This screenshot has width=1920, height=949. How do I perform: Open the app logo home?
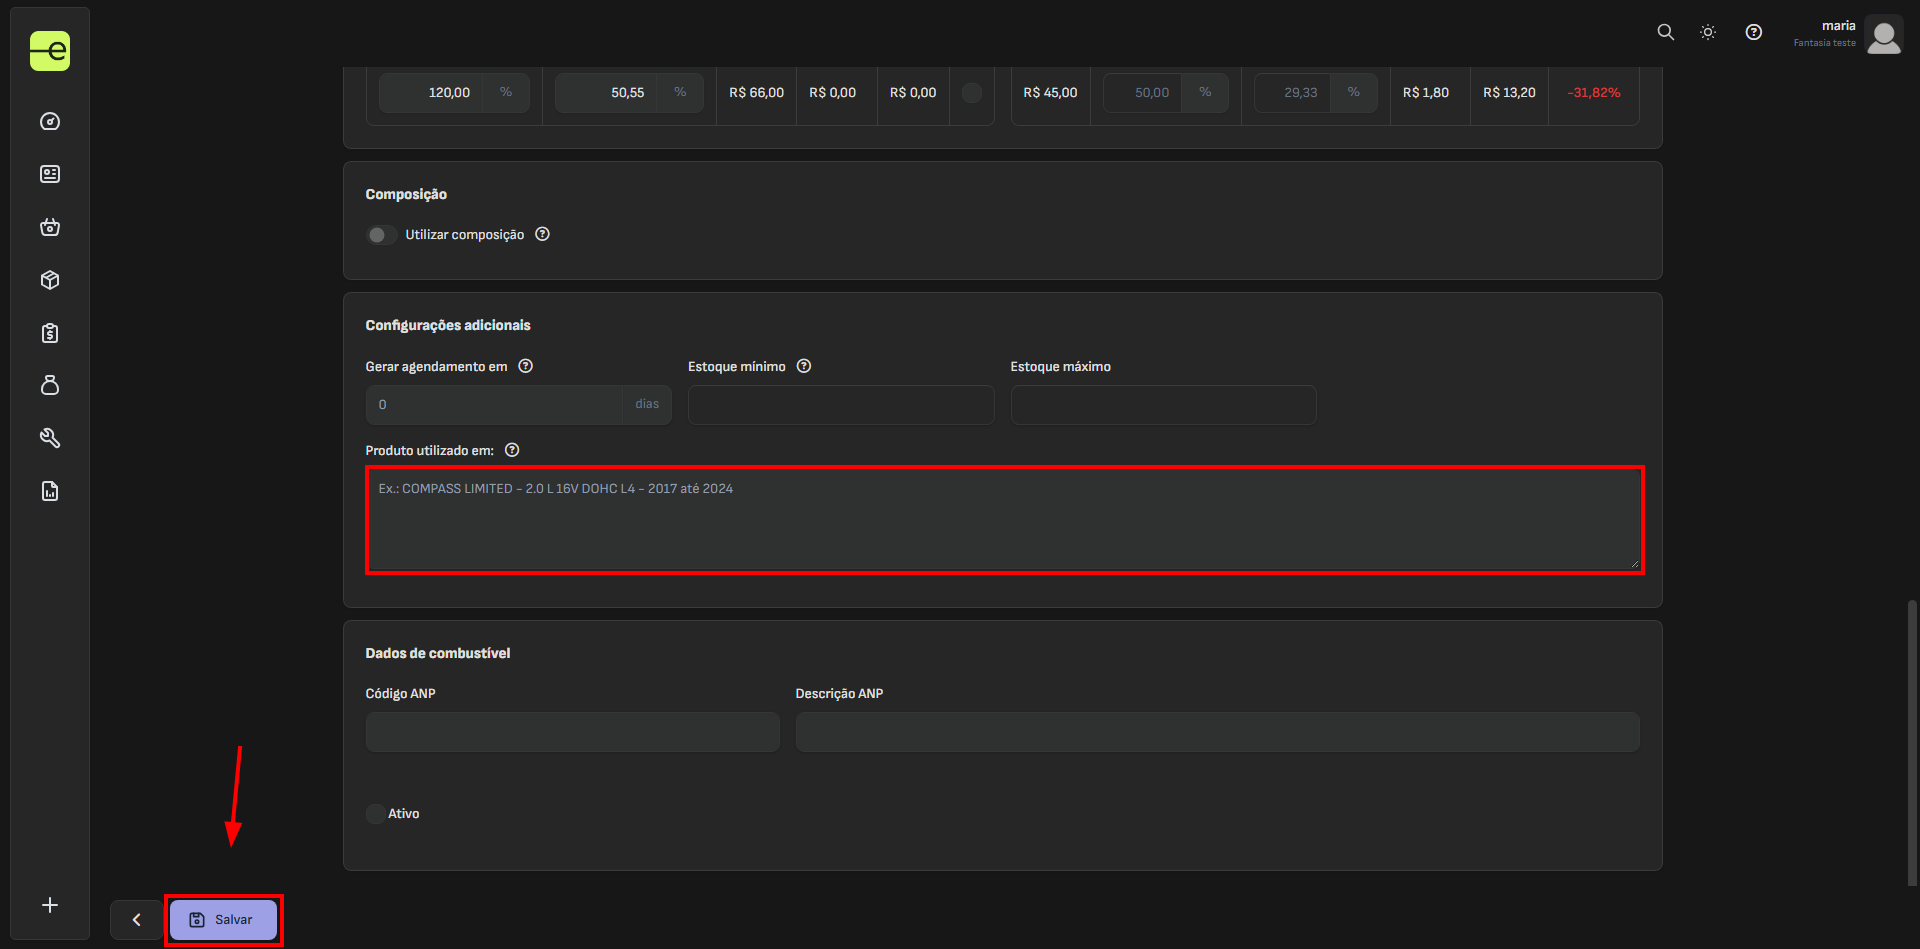point(50,51)
